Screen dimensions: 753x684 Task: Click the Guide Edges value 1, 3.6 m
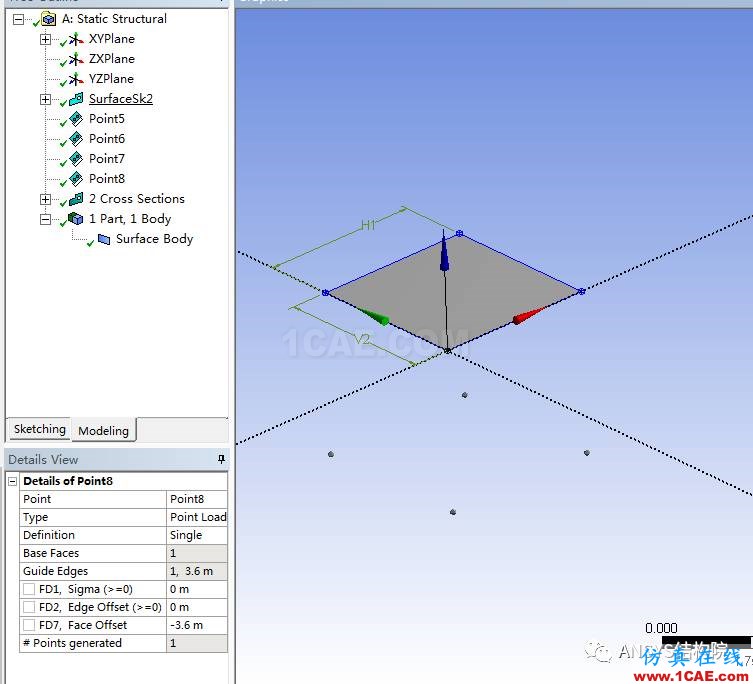click(x=197, y=571)
